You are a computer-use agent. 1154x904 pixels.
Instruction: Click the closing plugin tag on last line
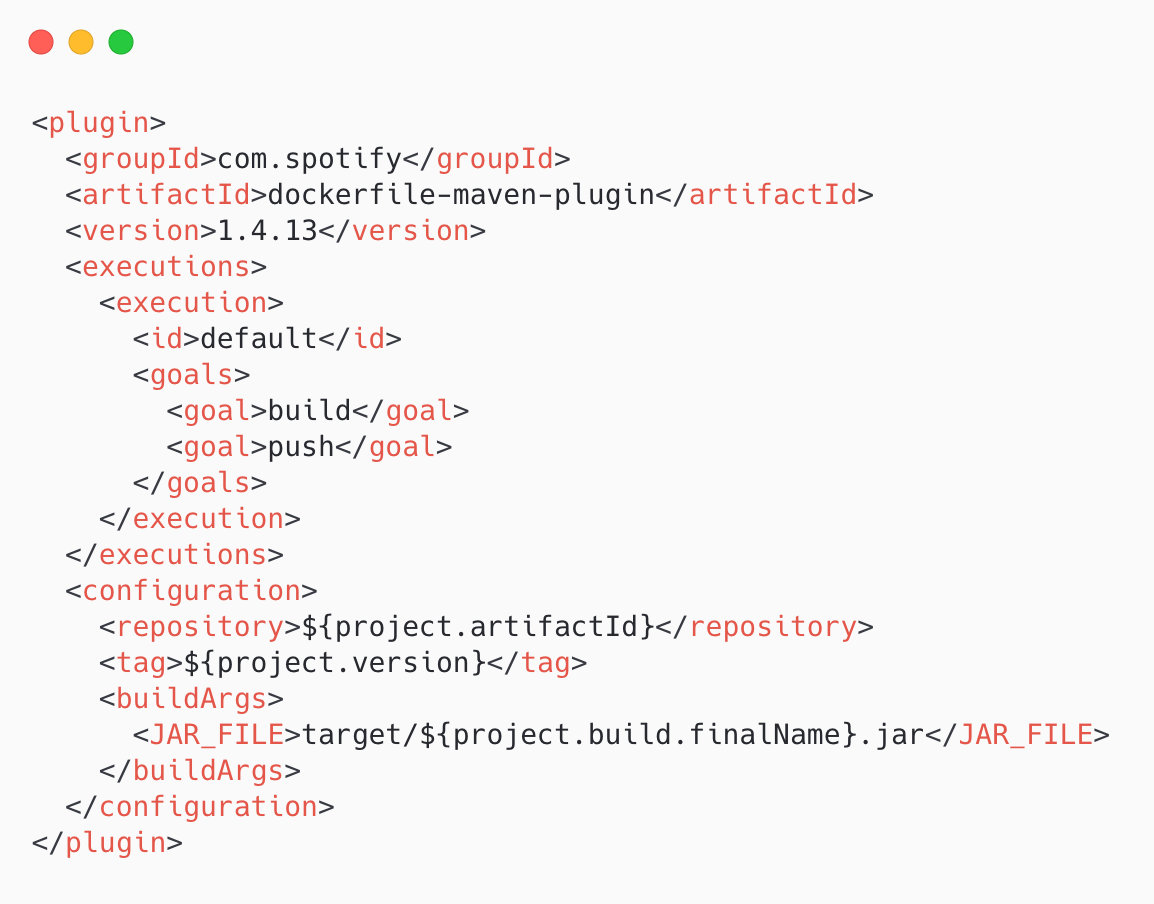[107, 843]
